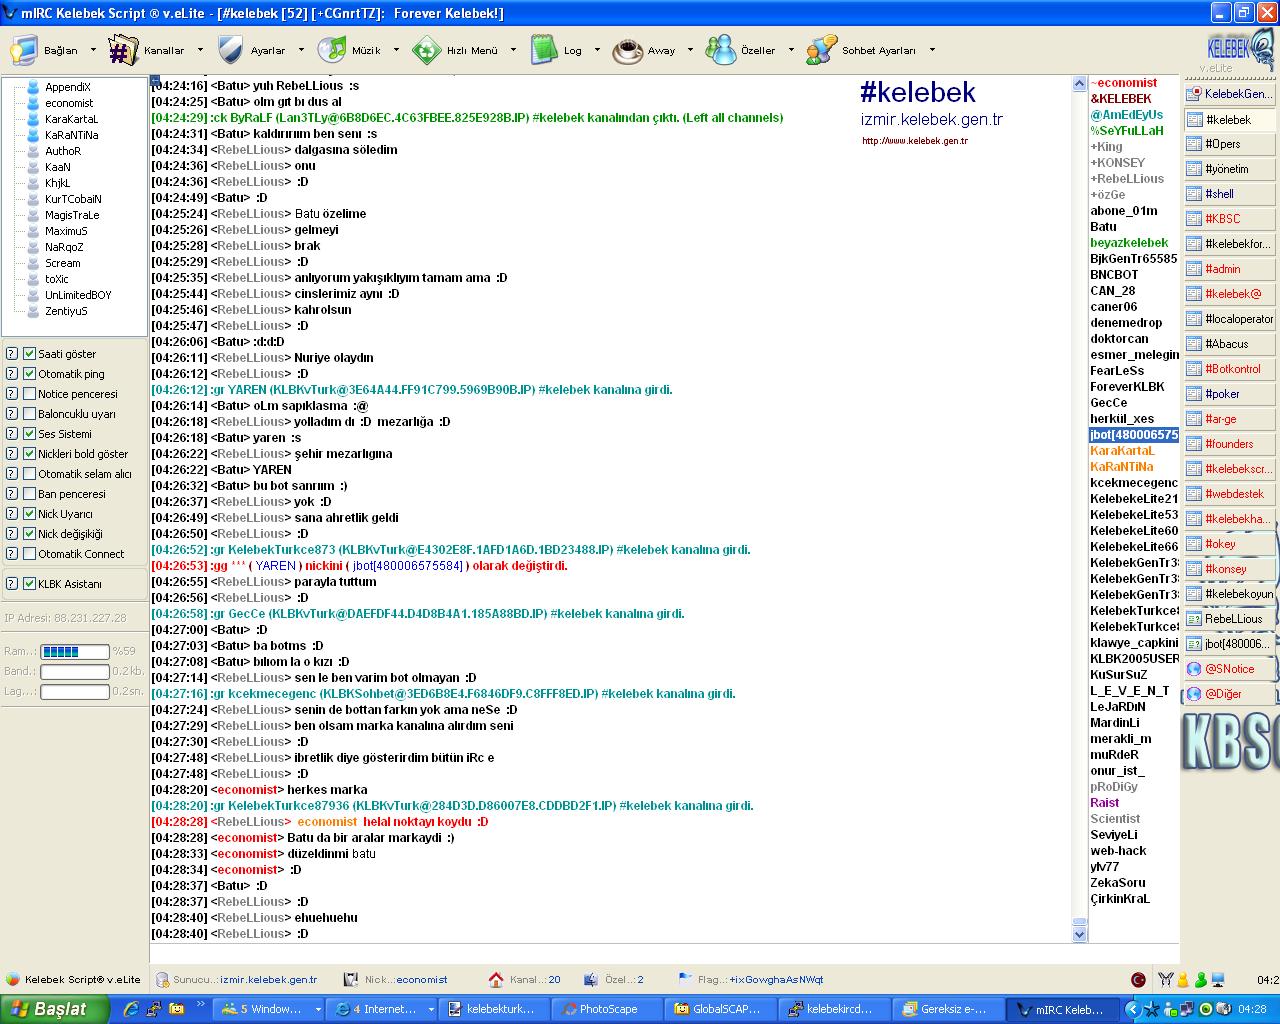Uncheck Saati göster option
Image resolution: width=1280 pixels, height=1024 pixels.
[30, 354]
